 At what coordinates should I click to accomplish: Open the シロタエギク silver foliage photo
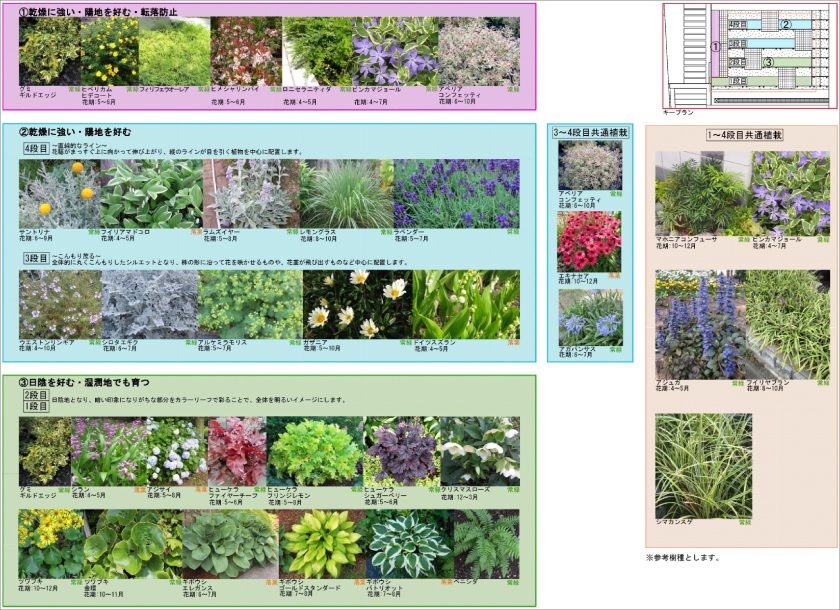point(149,304)
